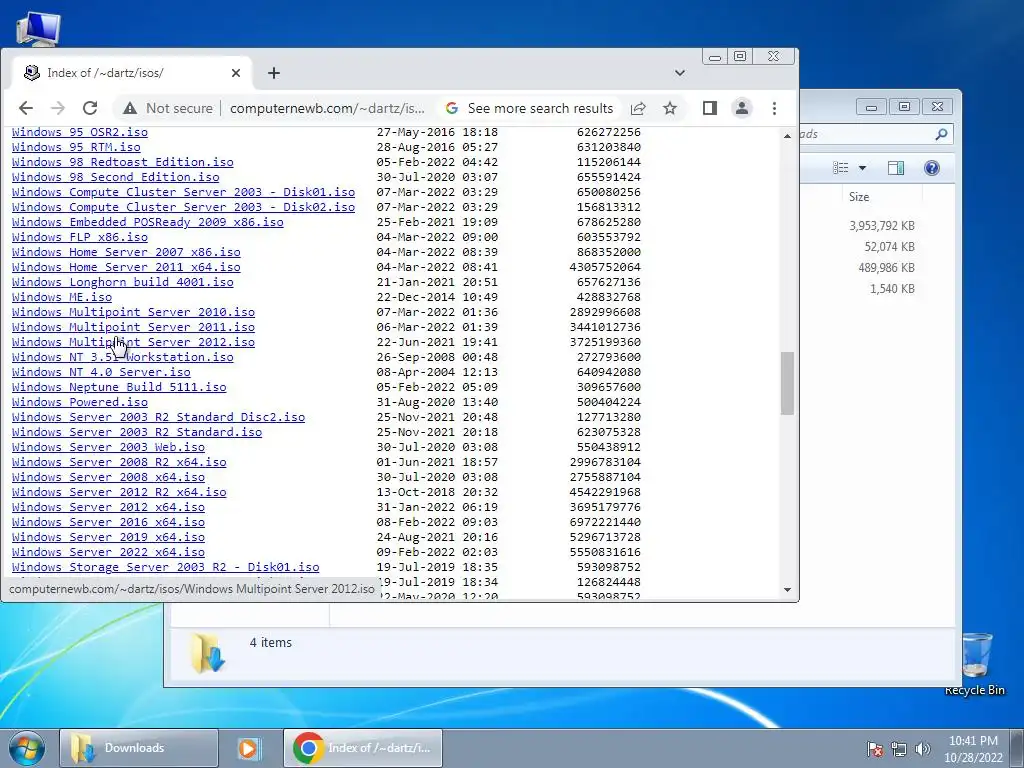
Task: Change view icon in Explorer window
Action: click(840, 168)
